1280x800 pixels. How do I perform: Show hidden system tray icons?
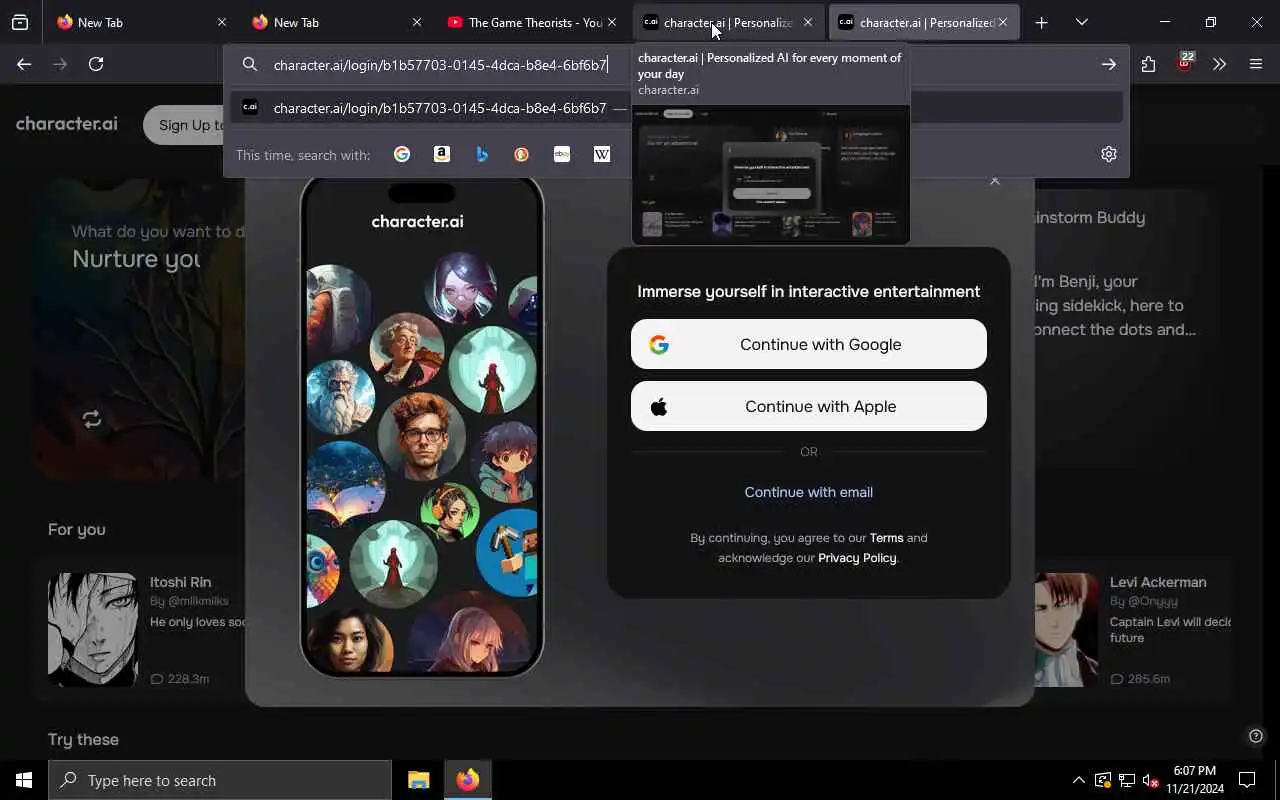pyautogui.click(x=1078, y=780)
